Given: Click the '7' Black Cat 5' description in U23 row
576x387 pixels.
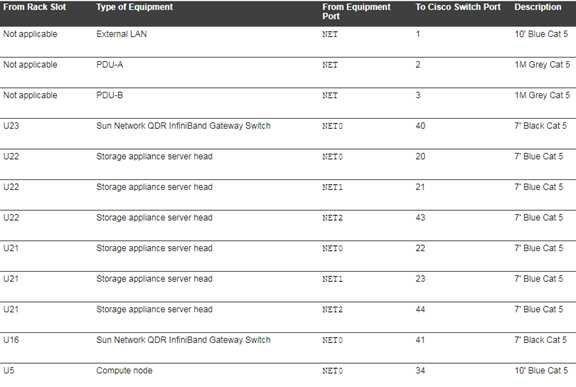Looking at the screenshot, I should click(x=541, y=126).
